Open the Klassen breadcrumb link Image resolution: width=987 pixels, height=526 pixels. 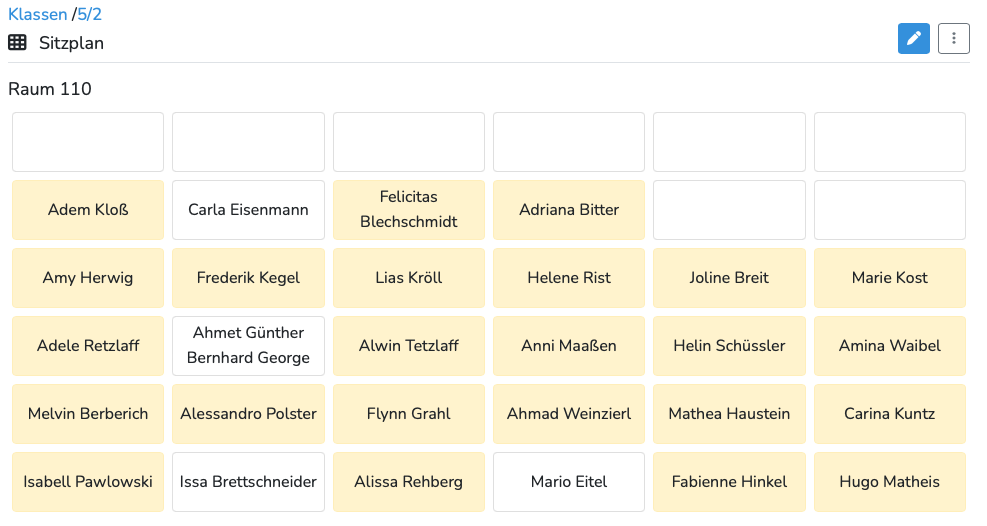point(38,14)
